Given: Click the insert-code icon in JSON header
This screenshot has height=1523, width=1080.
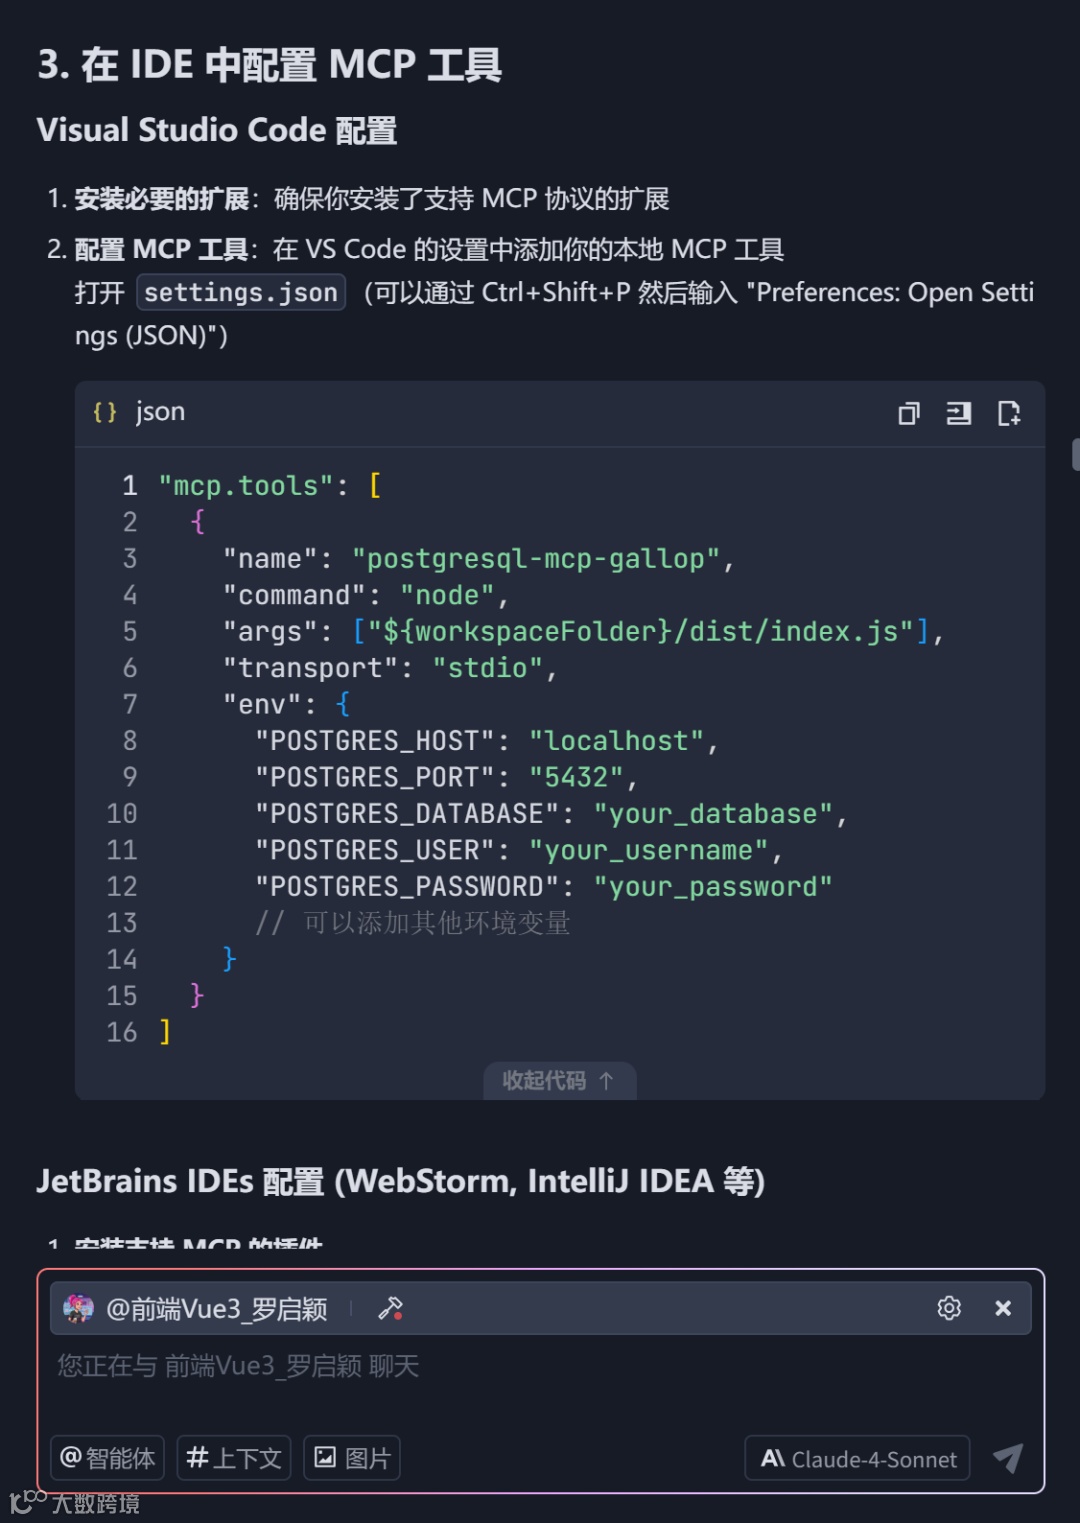Looking at the screenshot, I should tap(958, 413).
